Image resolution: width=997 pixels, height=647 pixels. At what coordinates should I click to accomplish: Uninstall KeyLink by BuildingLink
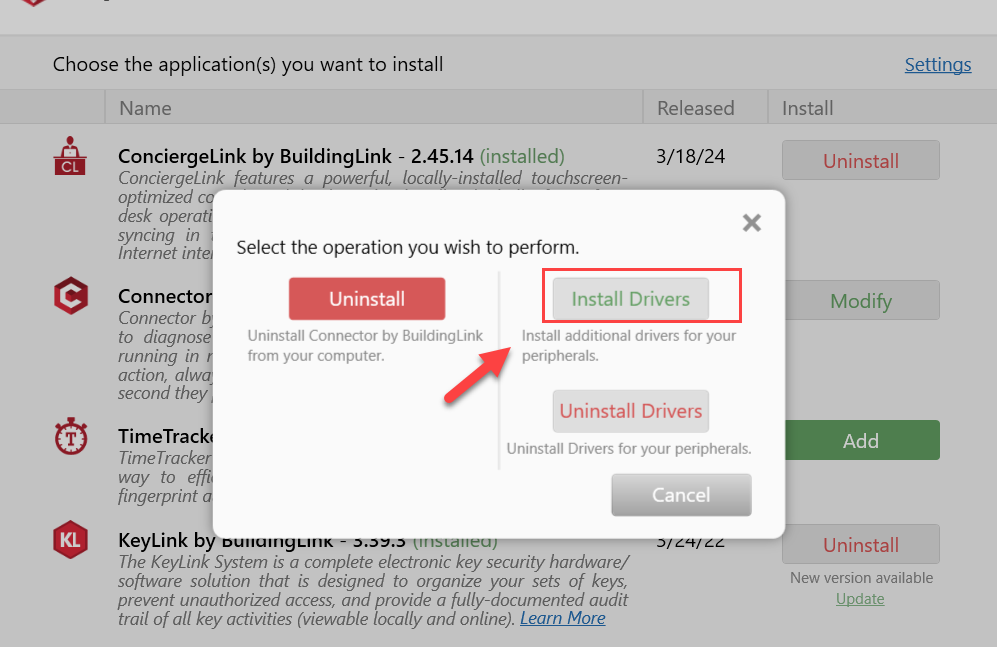pyautogui.click(x=861, y=544)
